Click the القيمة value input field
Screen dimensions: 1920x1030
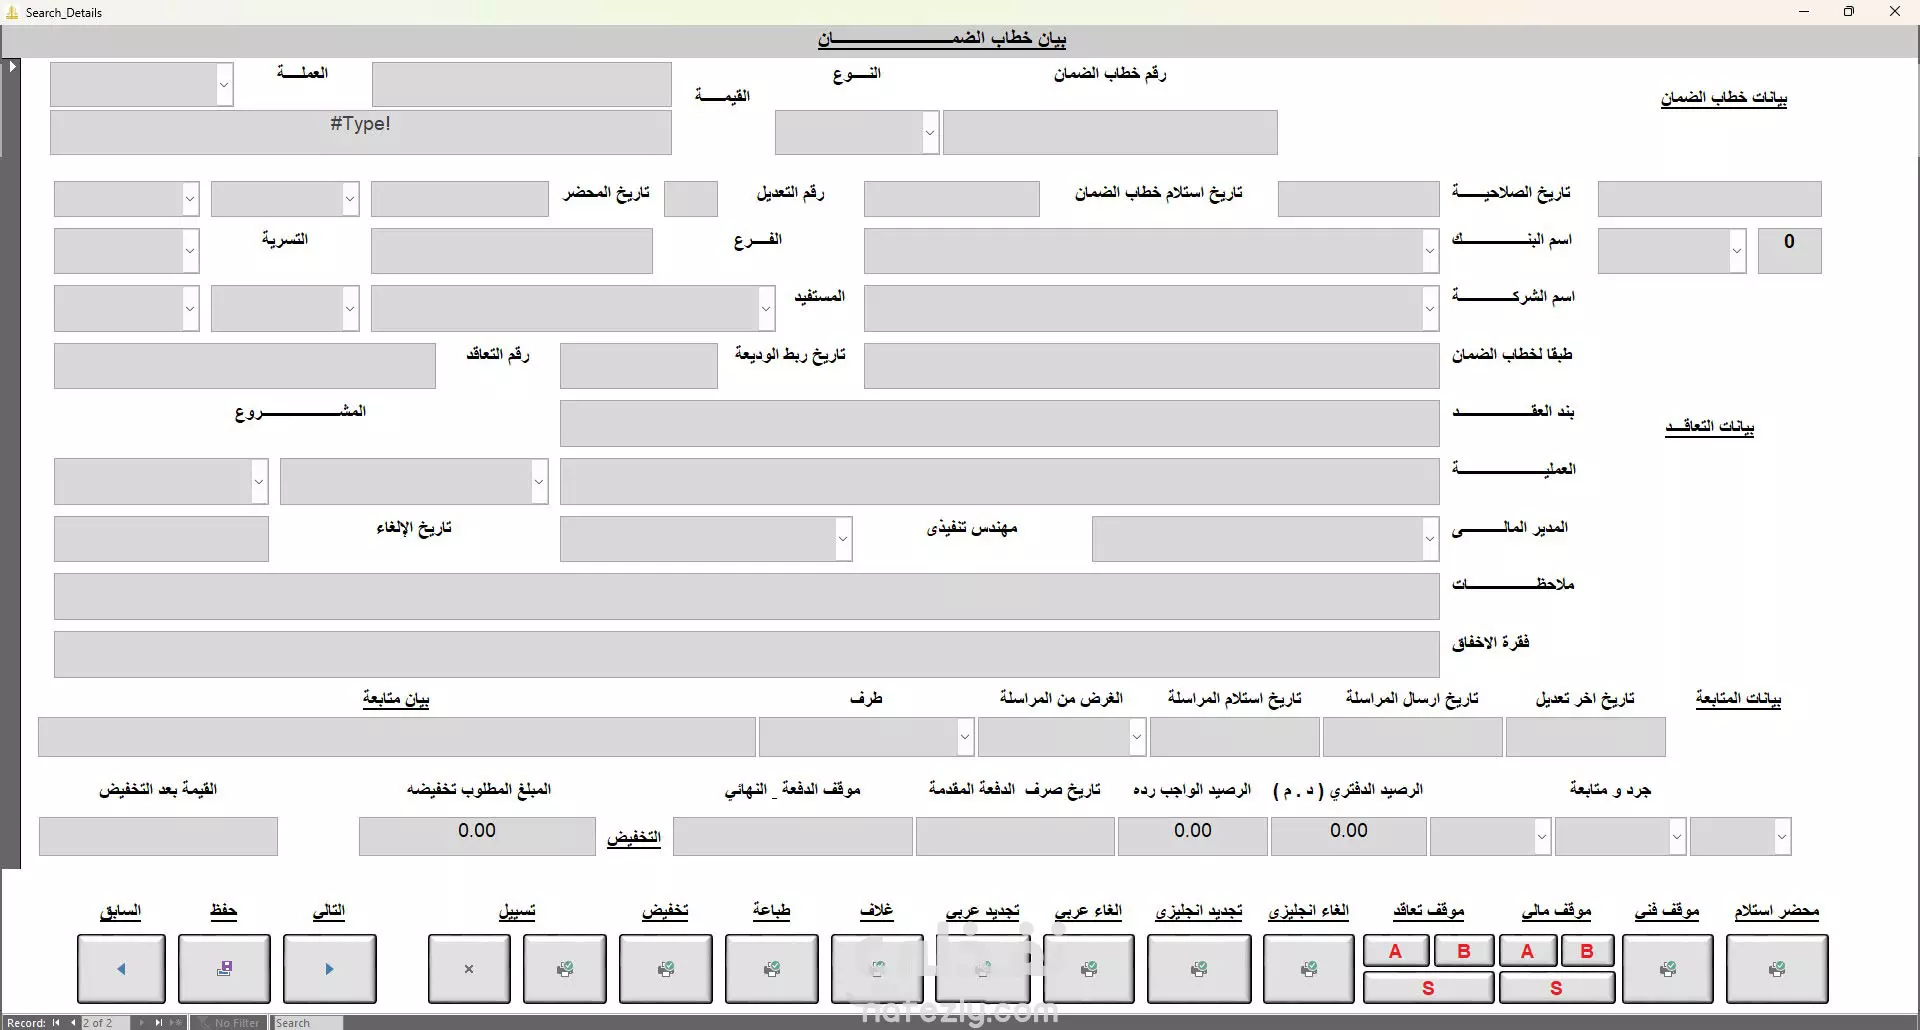coord(521,85)
